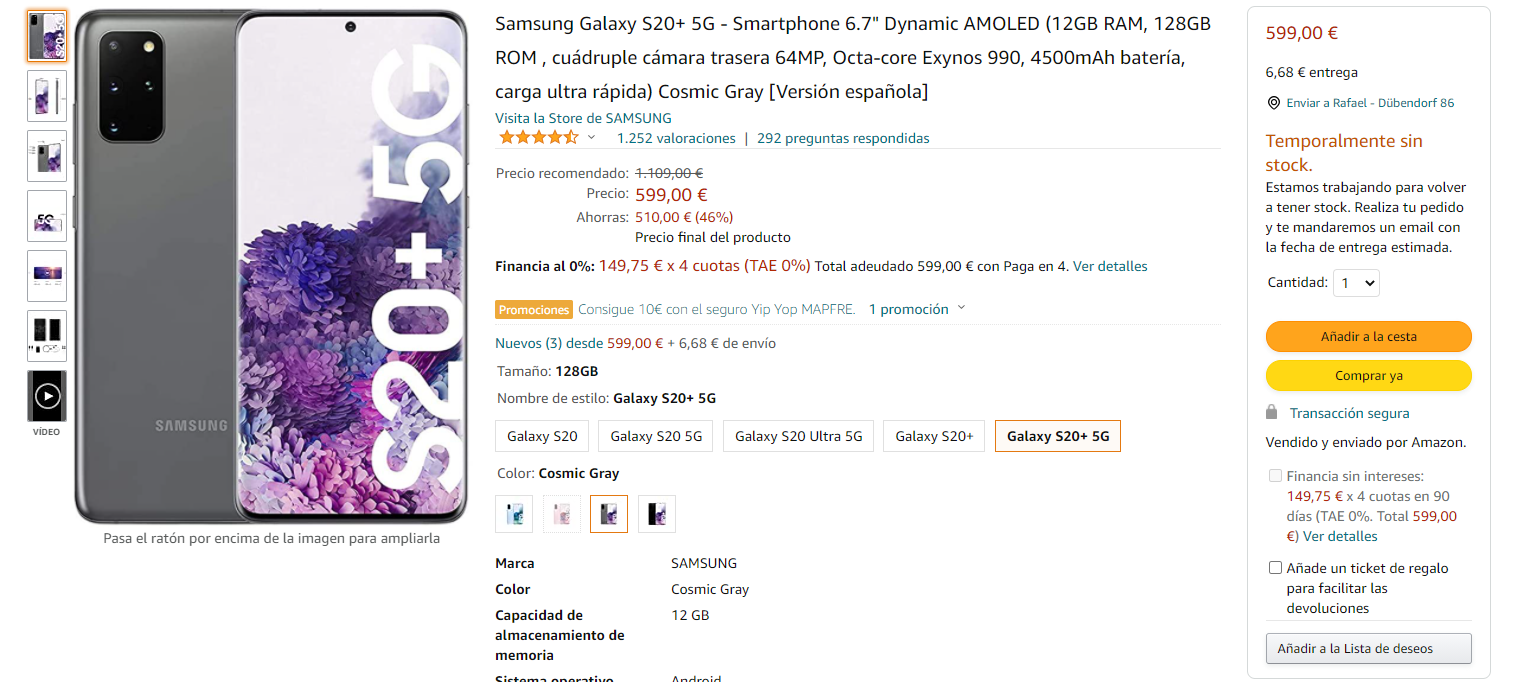Add item to 'Lista de deseos'
This screenshot has width=1515, height=682.
[1368, 649]
